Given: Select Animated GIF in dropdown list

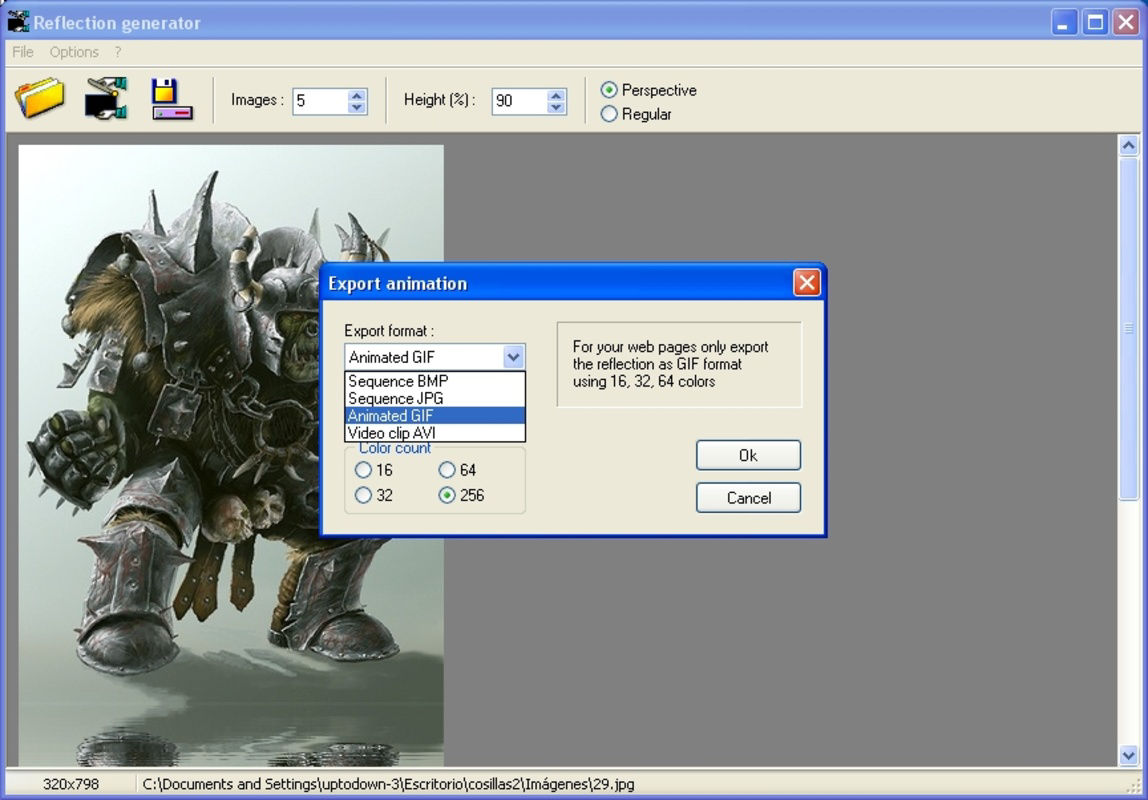Looking at the screenshot, I should tap(435, 416).
